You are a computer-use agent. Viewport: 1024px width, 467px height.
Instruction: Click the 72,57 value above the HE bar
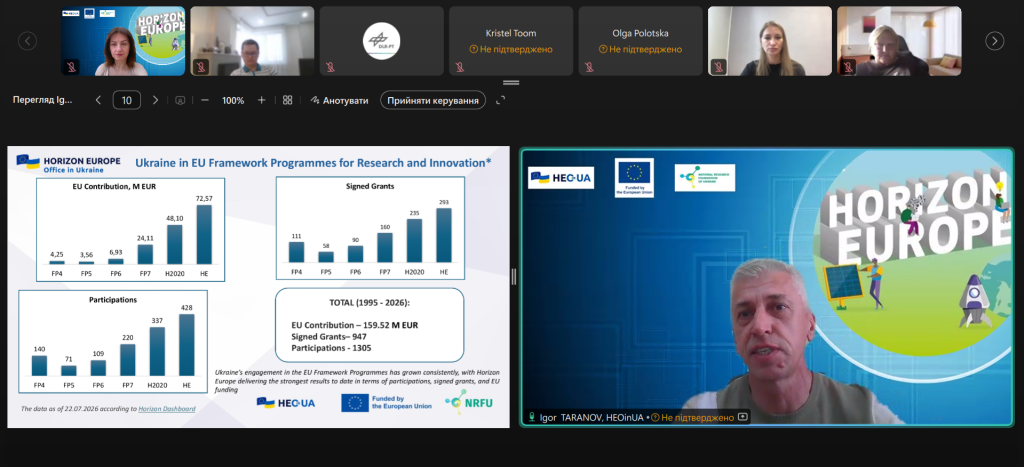(x=204, y=199)
